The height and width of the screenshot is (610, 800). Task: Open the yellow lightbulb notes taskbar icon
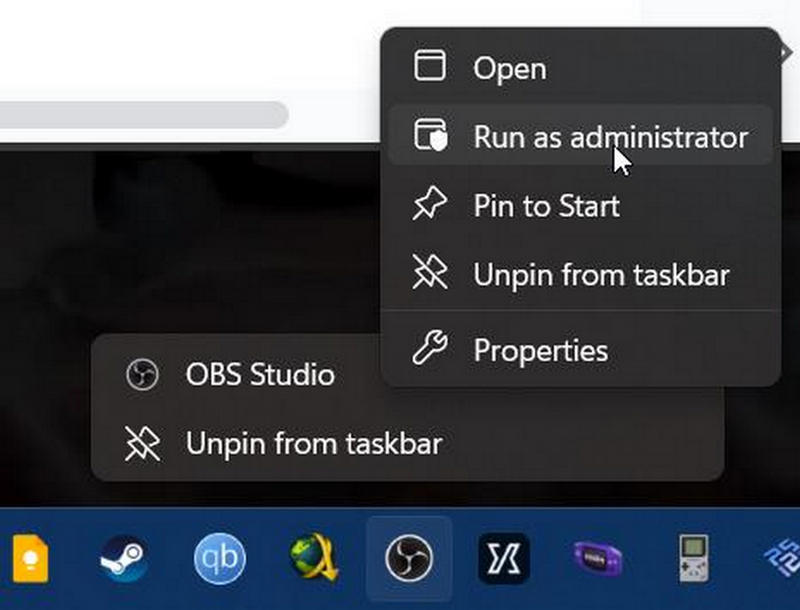point(31,558)
